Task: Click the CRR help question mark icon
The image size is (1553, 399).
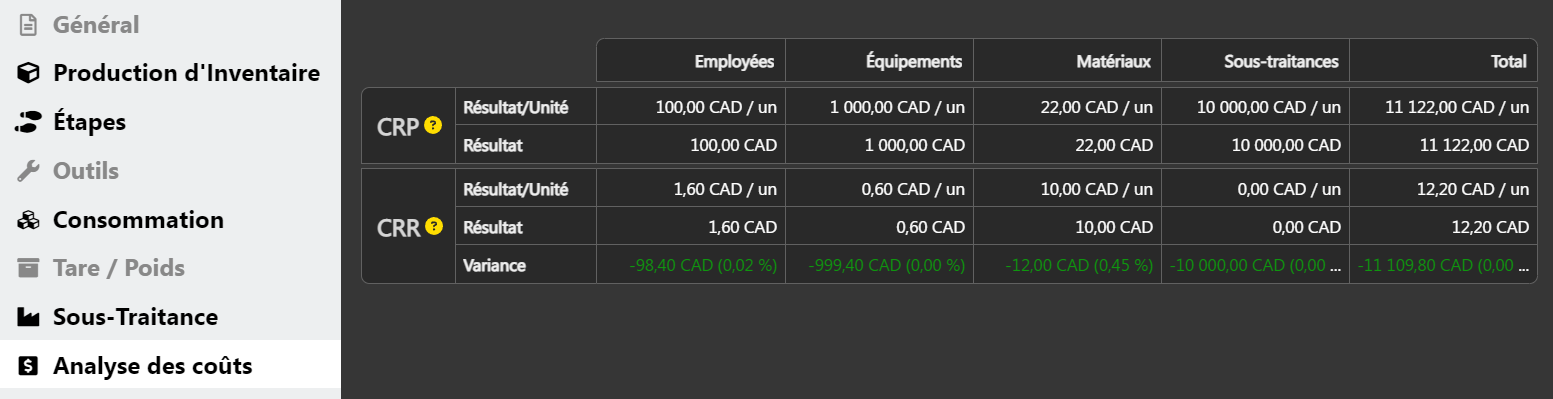Action: (433, 226)
